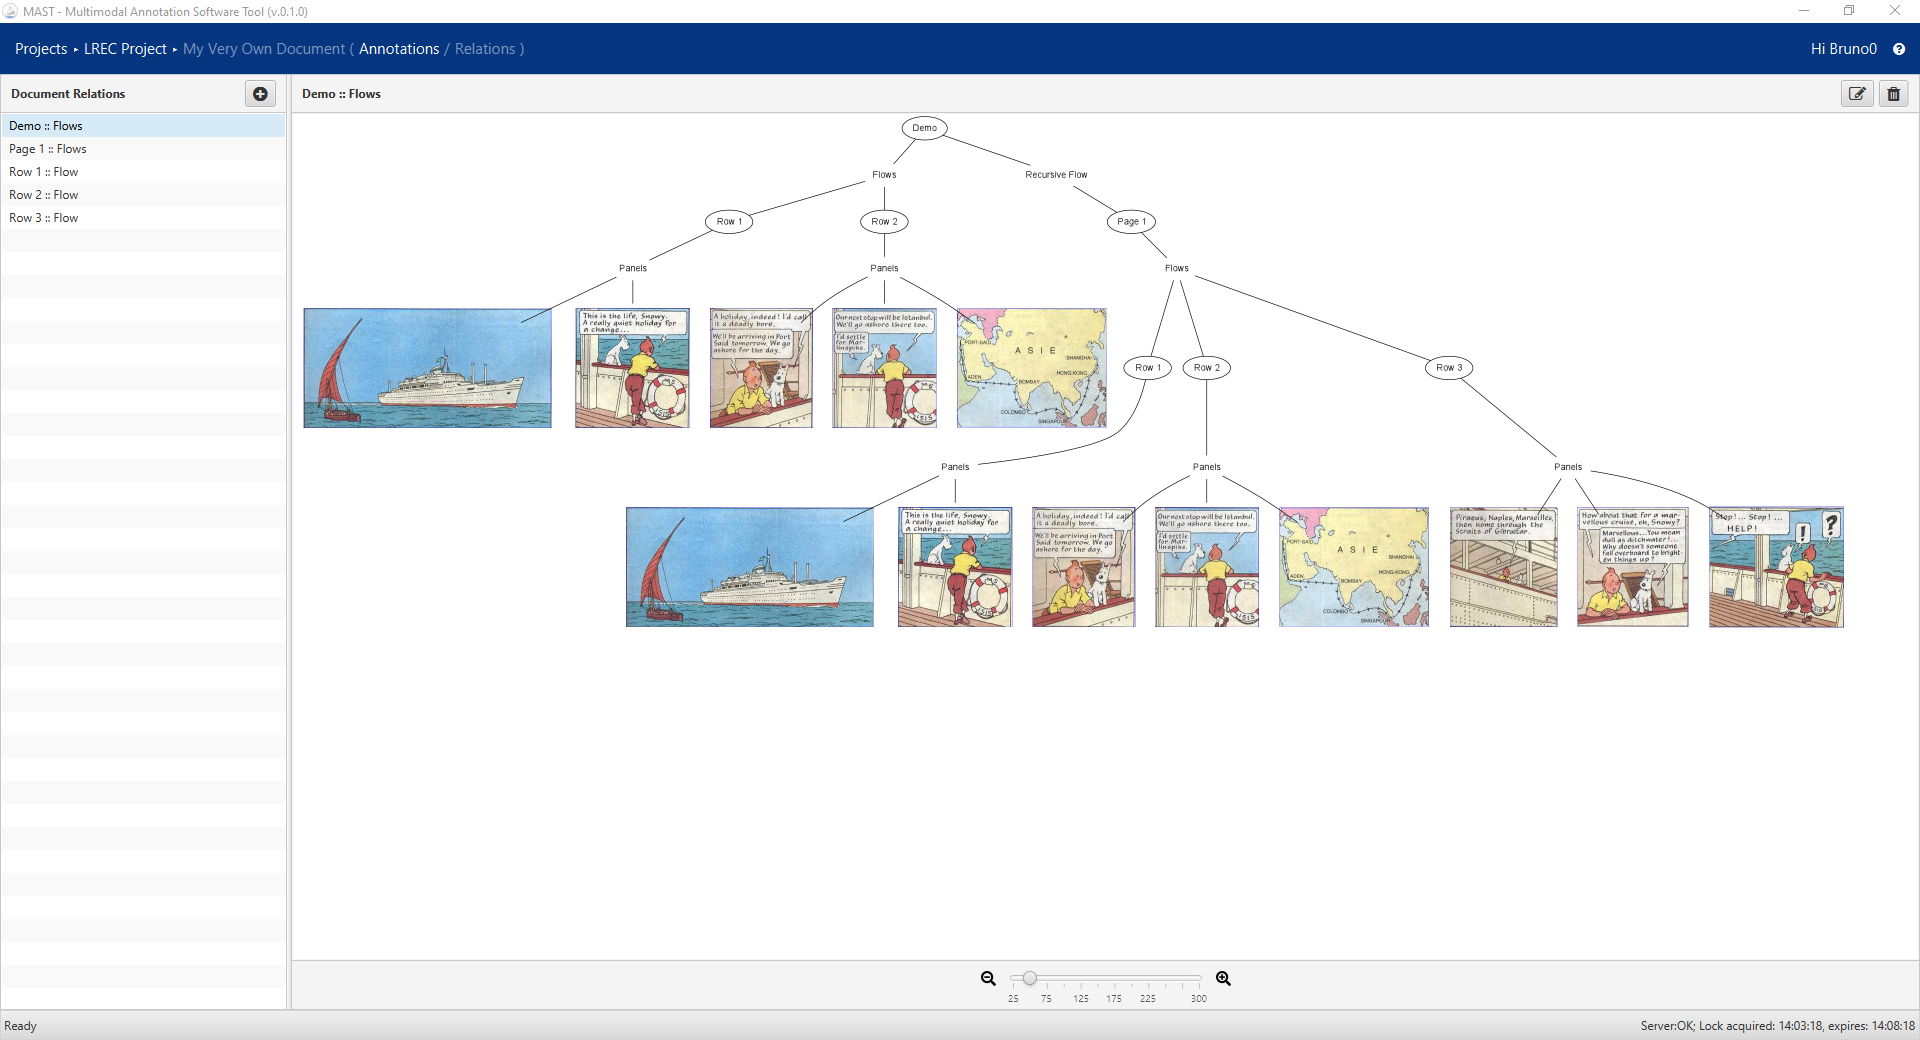The image size is (1920, 1040).
Task: Click the Page 1 graph node
Action: [1131, 222]
